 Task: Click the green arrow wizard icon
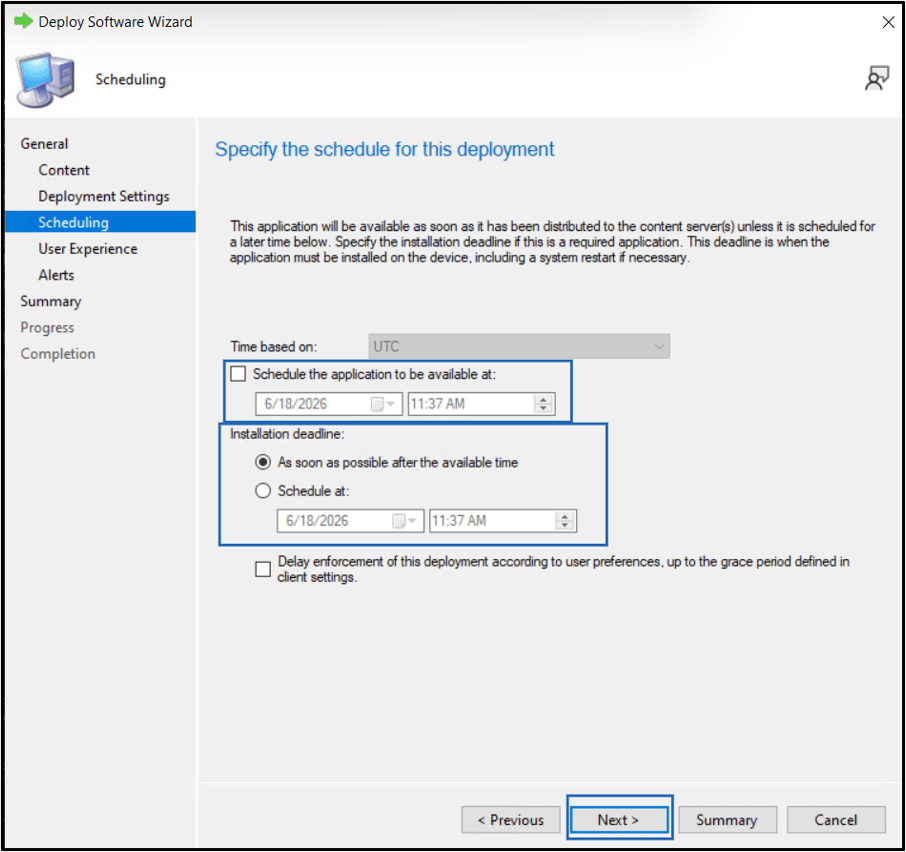(23, 21)
